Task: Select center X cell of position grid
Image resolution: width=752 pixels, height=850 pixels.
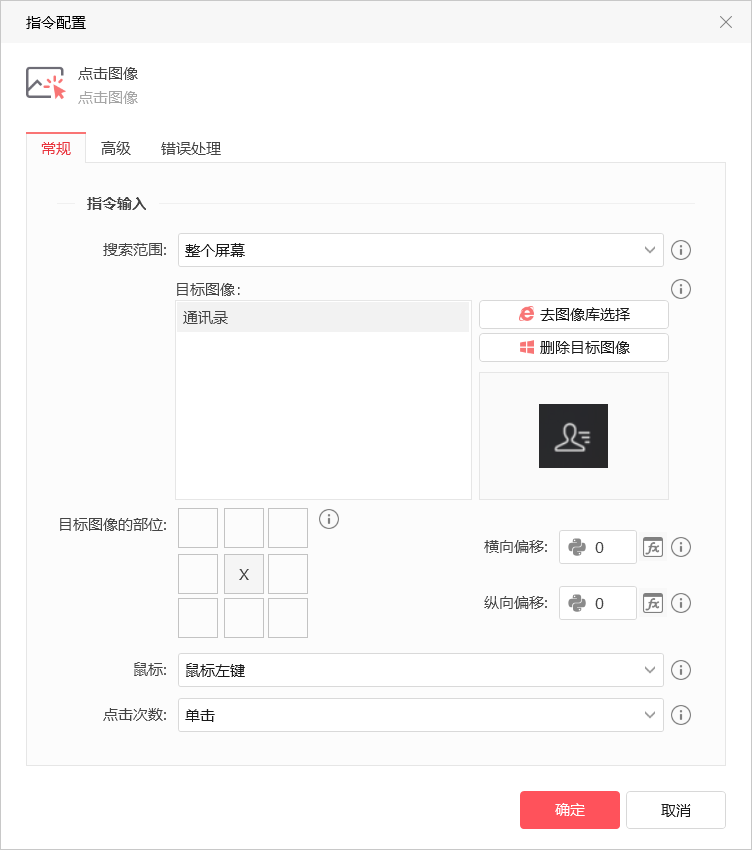Action: click(x=244, y=574)
